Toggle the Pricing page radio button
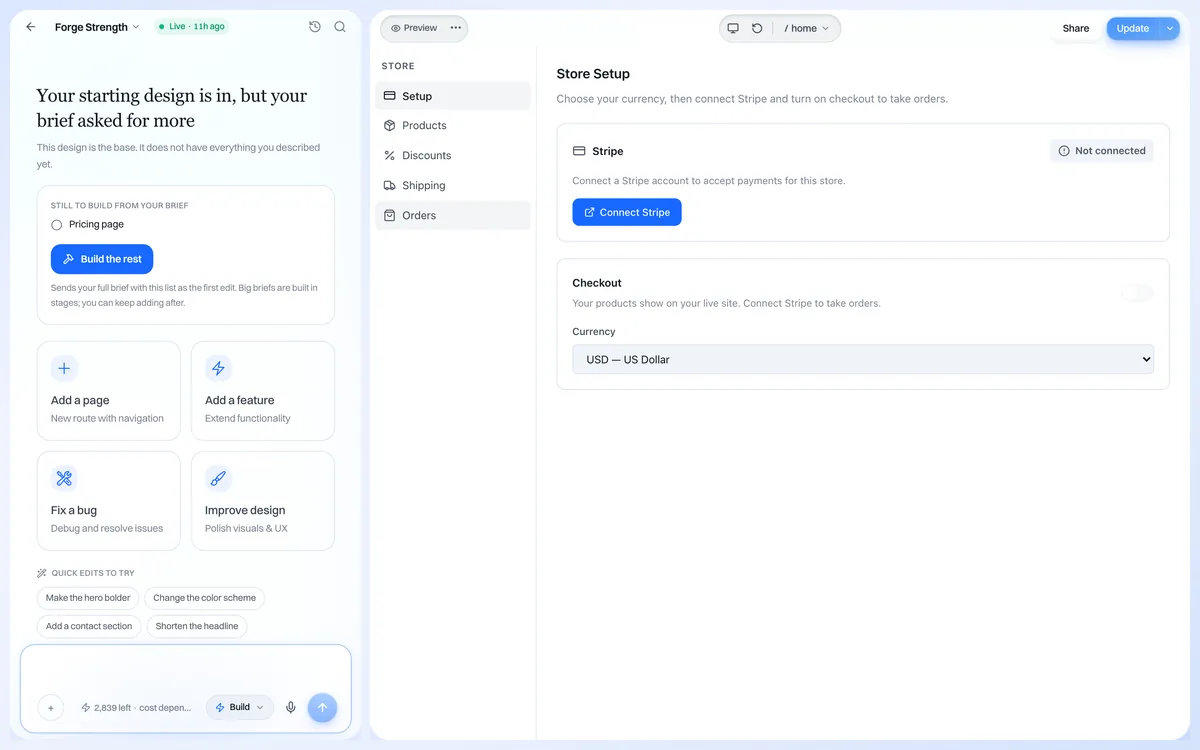The width and height of the screenshot is (1200, 750). coord(57,225)
